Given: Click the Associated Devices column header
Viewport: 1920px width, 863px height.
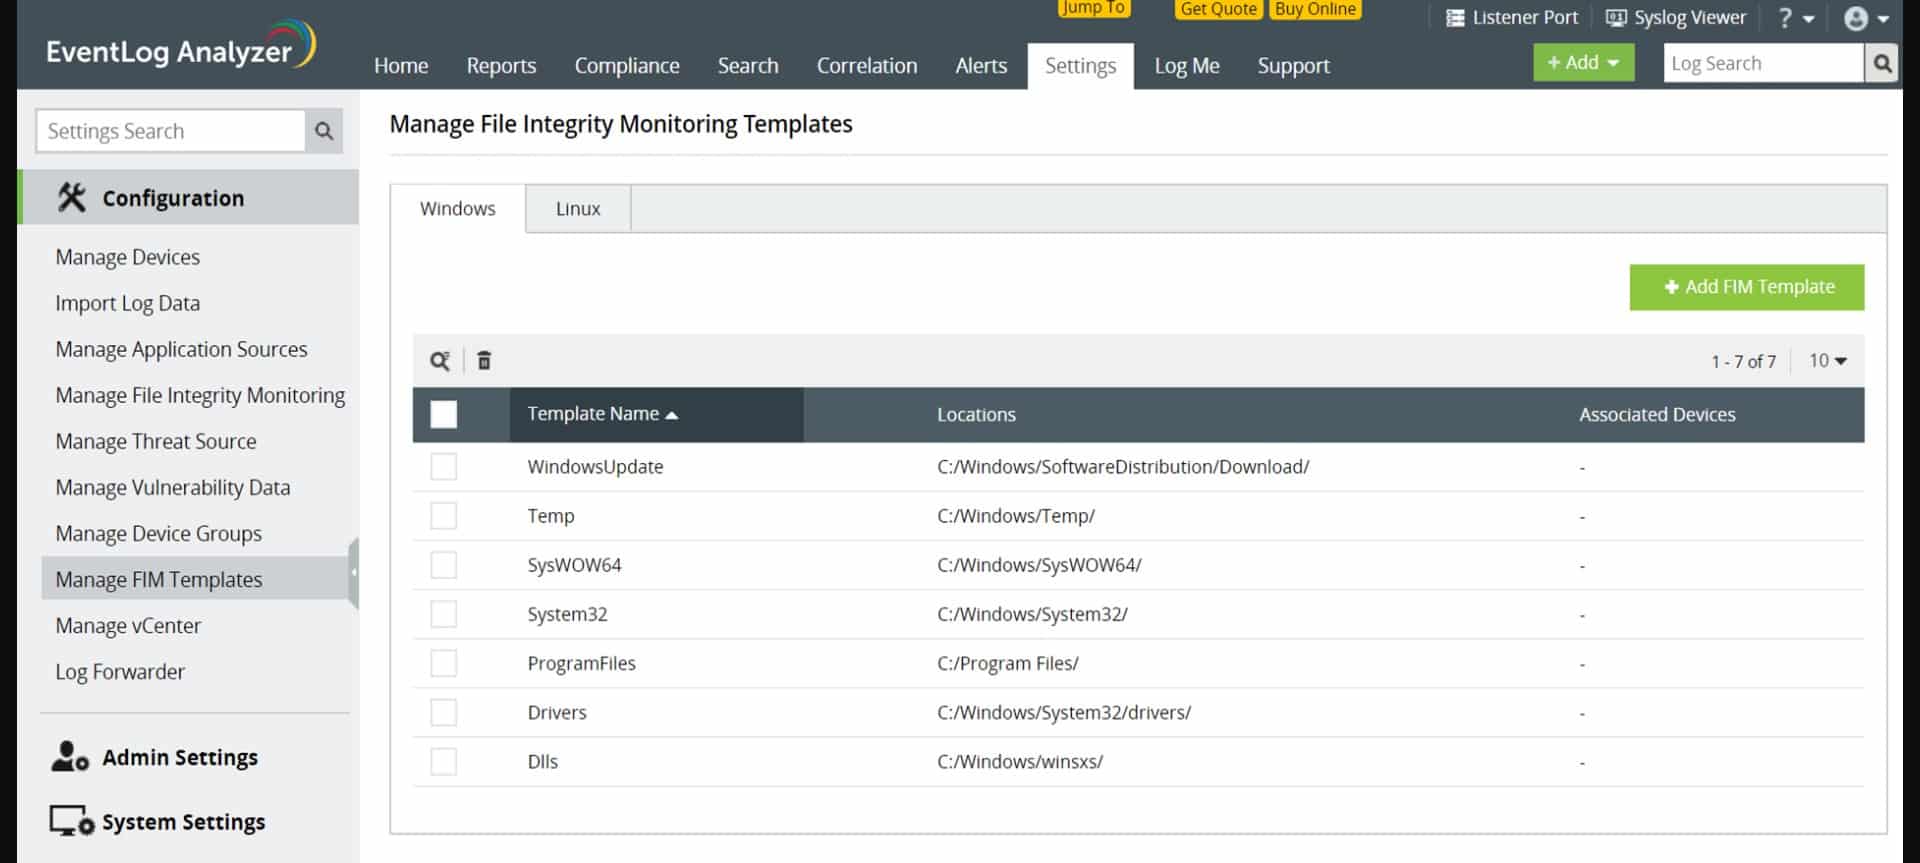Looking at the screenshot, I should pyautogui.click(x=1657, y=415).
